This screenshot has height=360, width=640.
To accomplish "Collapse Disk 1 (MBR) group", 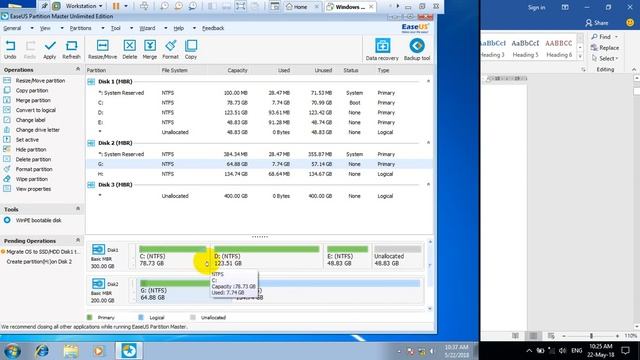I will 428,81.
